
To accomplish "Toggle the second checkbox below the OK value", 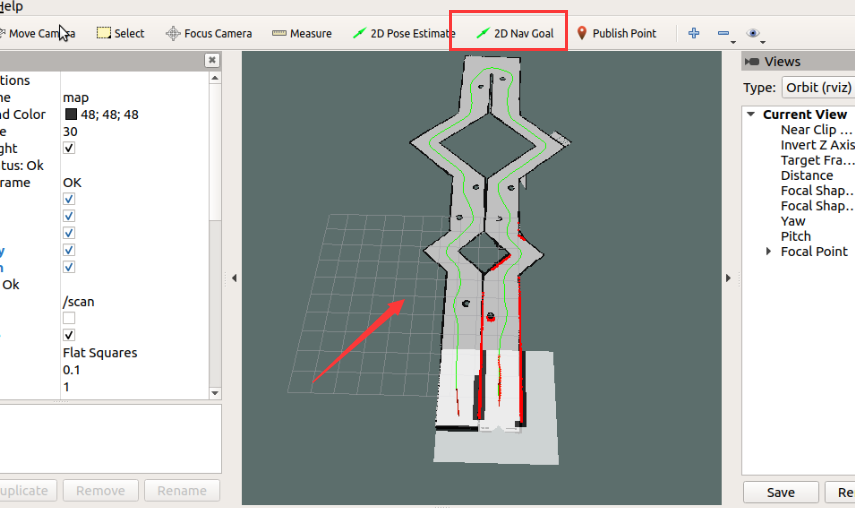I will coord(69,216).
